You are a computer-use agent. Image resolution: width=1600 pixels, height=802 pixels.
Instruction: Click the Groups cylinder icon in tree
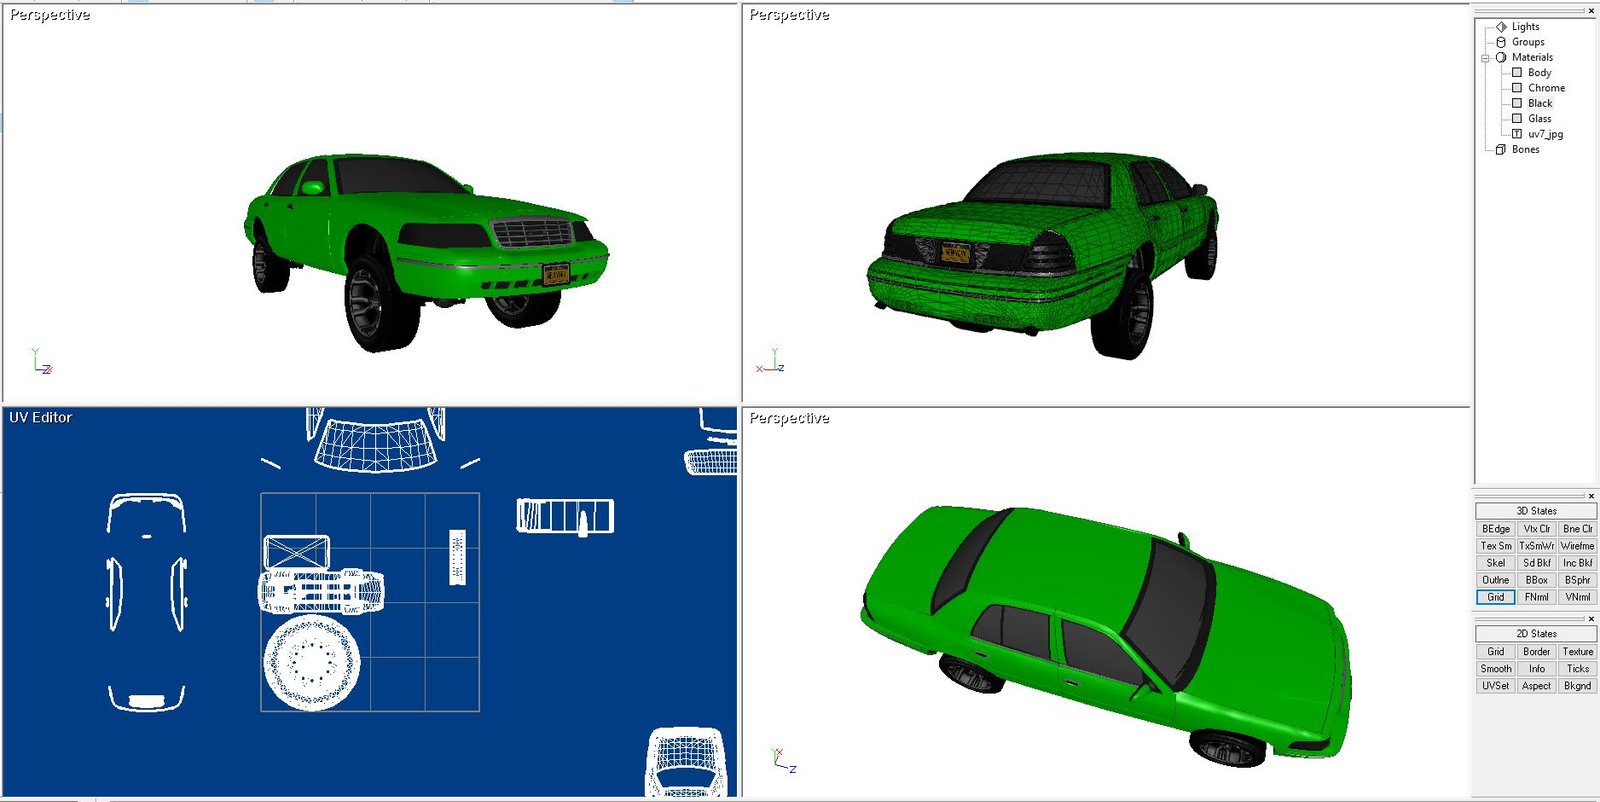(1501, 42)
